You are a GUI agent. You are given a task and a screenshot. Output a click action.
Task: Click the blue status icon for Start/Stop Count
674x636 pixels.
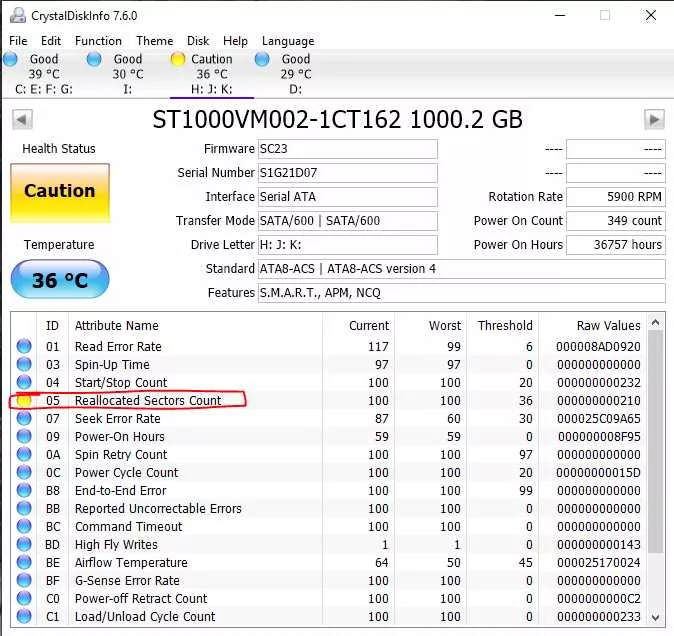[24, 382]
